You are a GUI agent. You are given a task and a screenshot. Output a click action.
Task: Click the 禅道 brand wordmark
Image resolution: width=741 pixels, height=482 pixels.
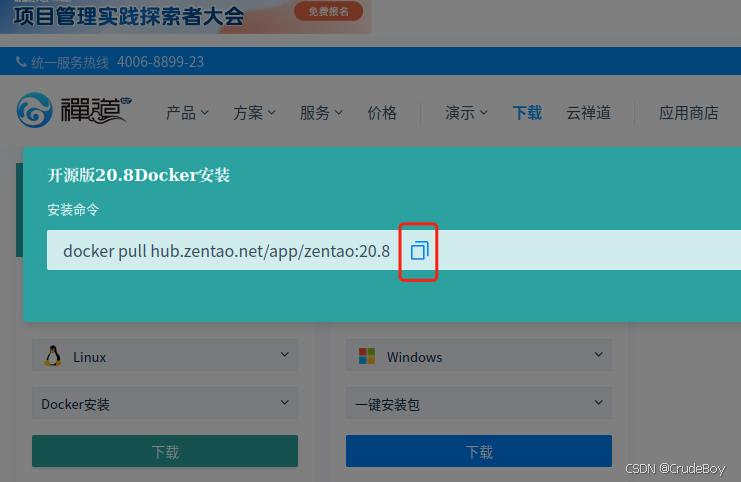coord(96,110)
